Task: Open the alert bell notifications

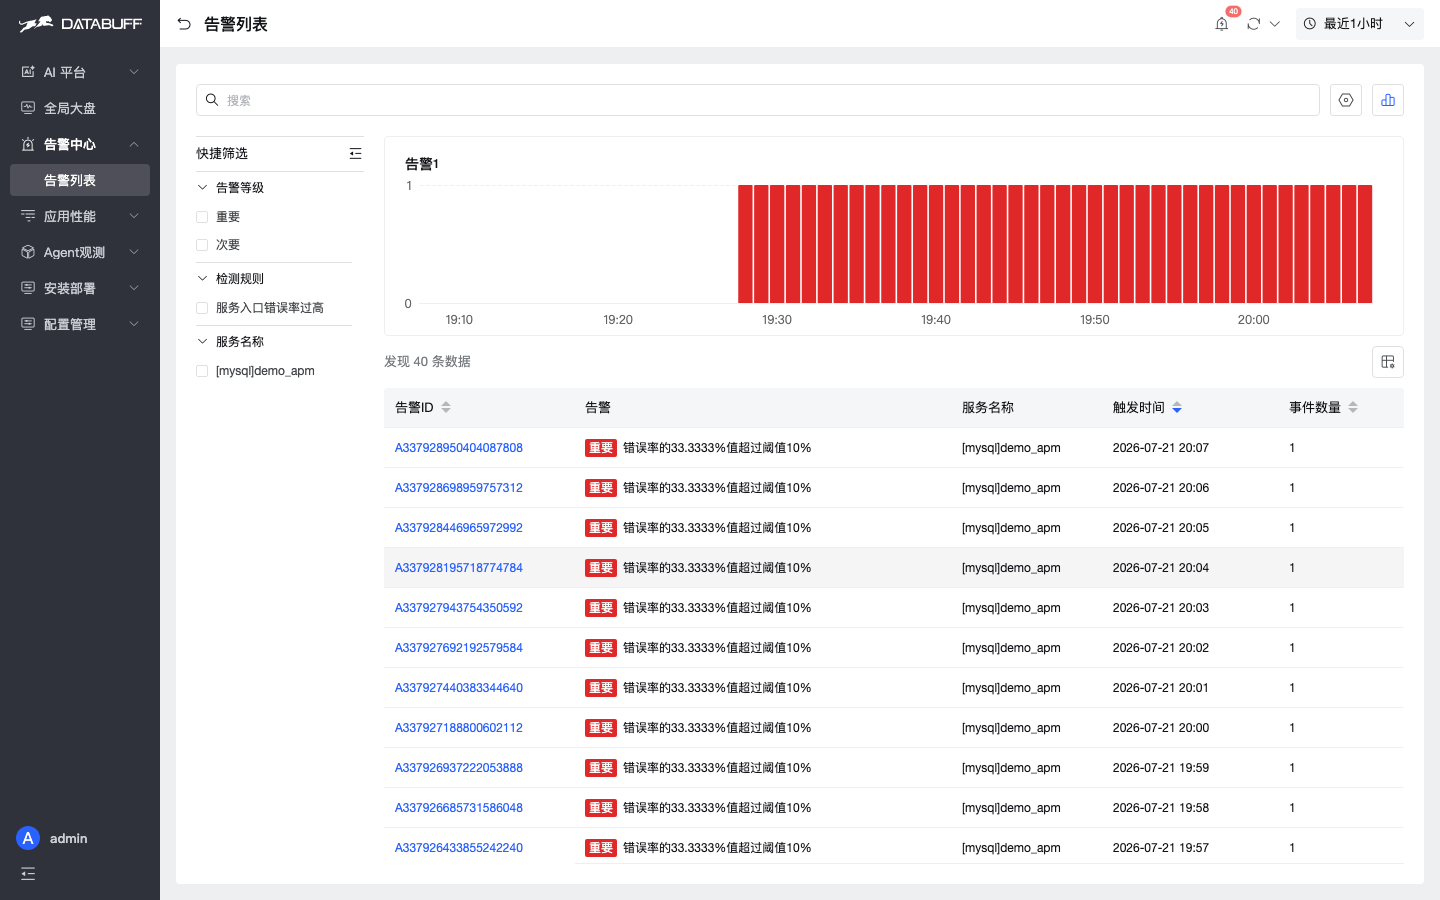Action: click(1221, 24)
